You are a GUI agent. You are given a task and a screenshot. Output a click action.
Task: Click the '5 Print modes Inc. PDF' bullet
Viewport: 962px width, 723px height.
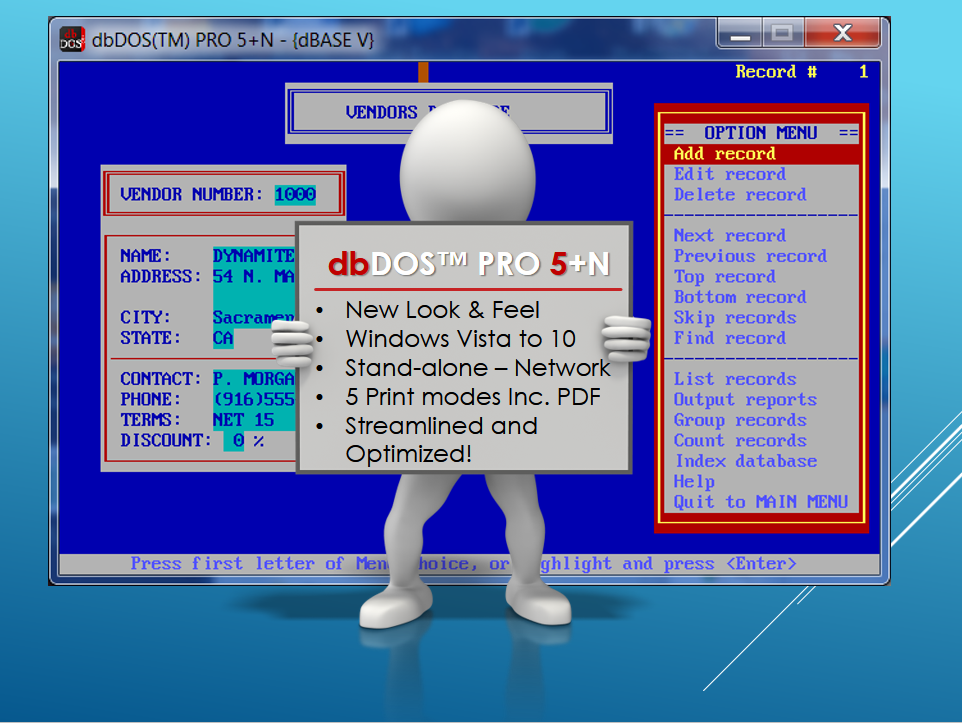tap(473, 396)
